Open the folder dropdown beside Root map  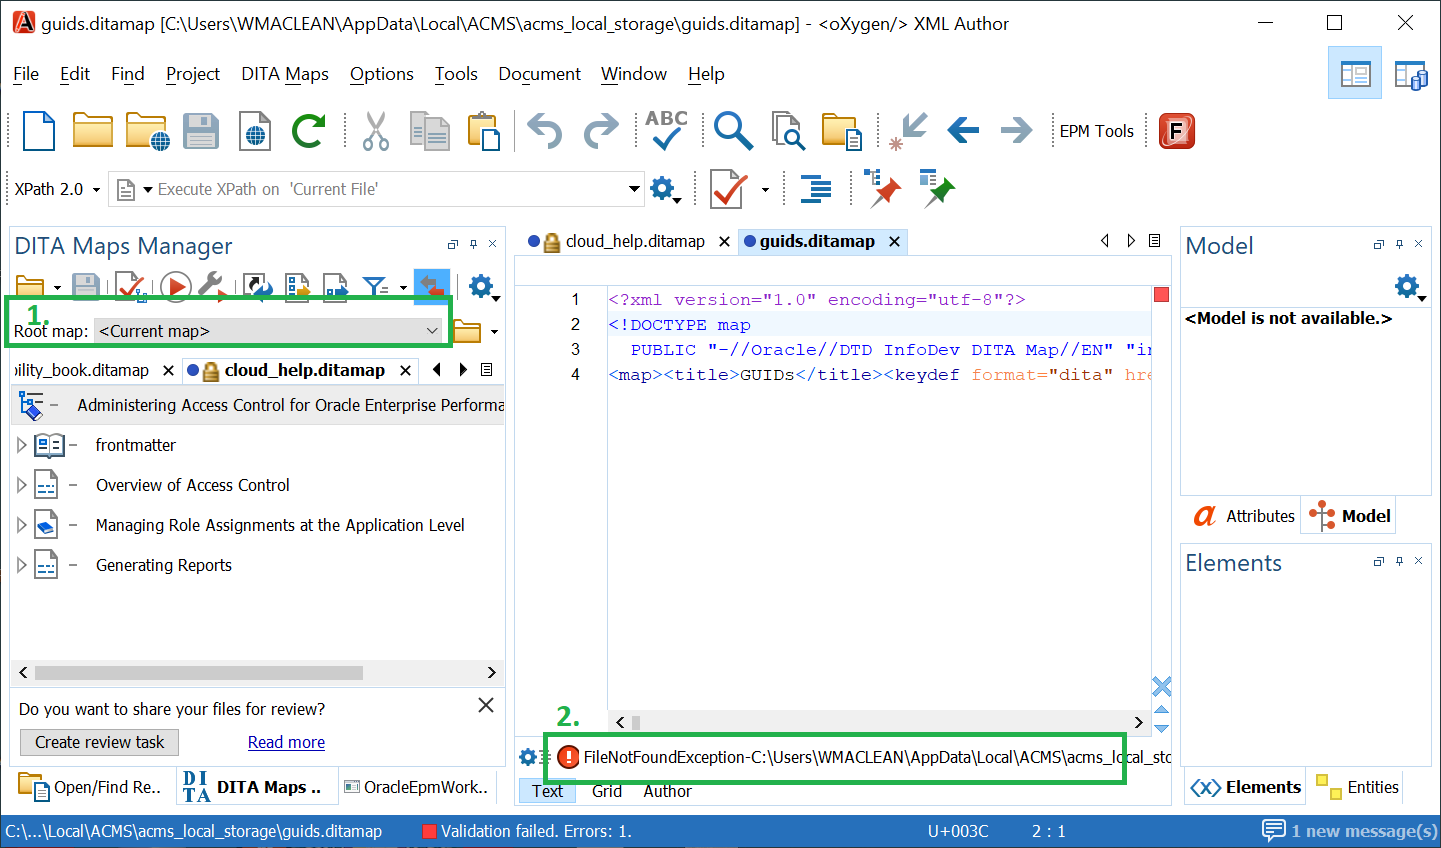pyautogui.click(x=494, y=332)
